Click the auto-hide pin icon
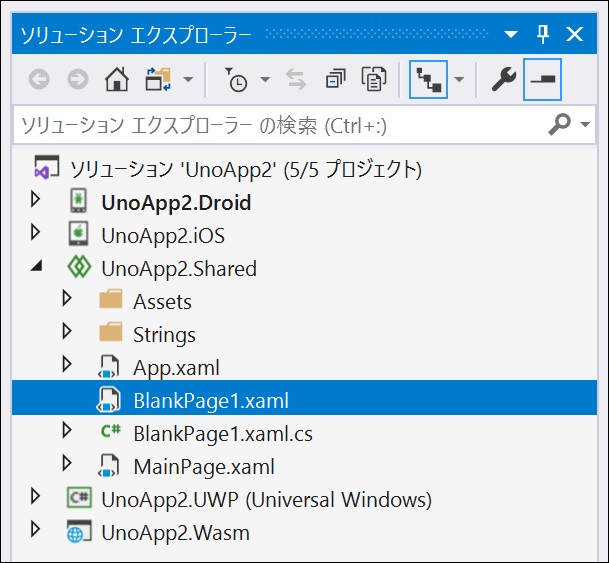The height and width of the screenshot is (563, 609). [543, 34]
